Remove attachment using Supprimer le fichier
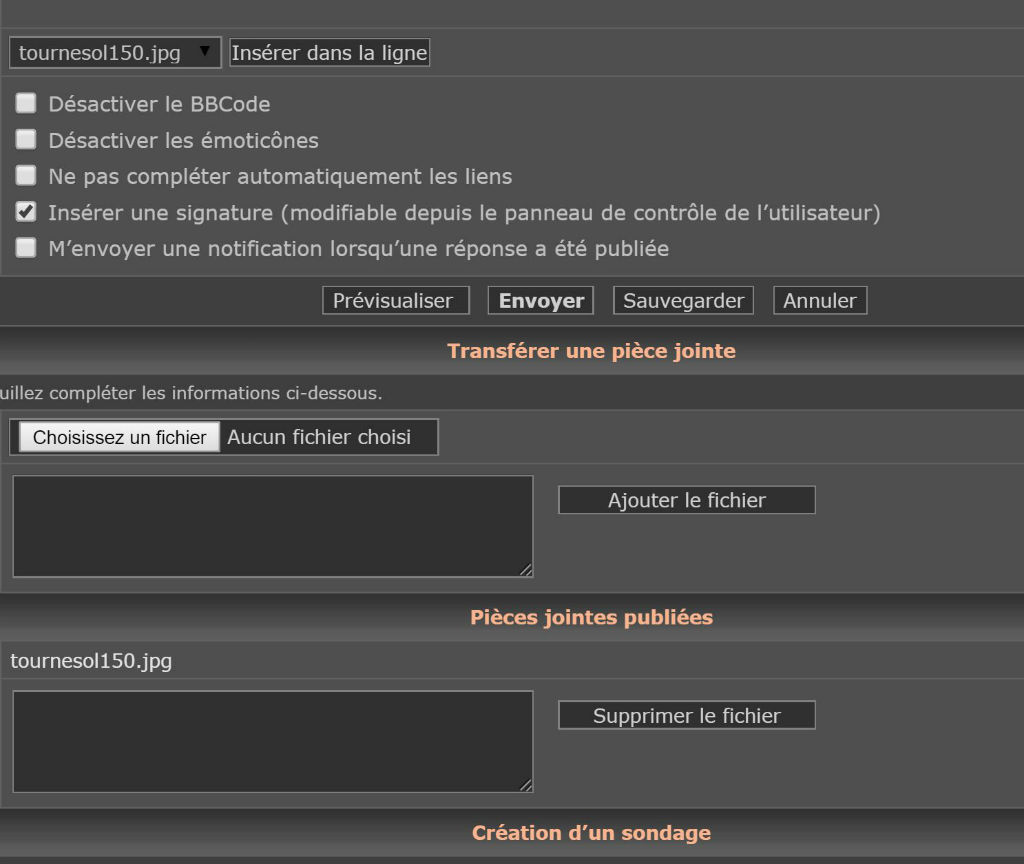 tap(686, 716)
